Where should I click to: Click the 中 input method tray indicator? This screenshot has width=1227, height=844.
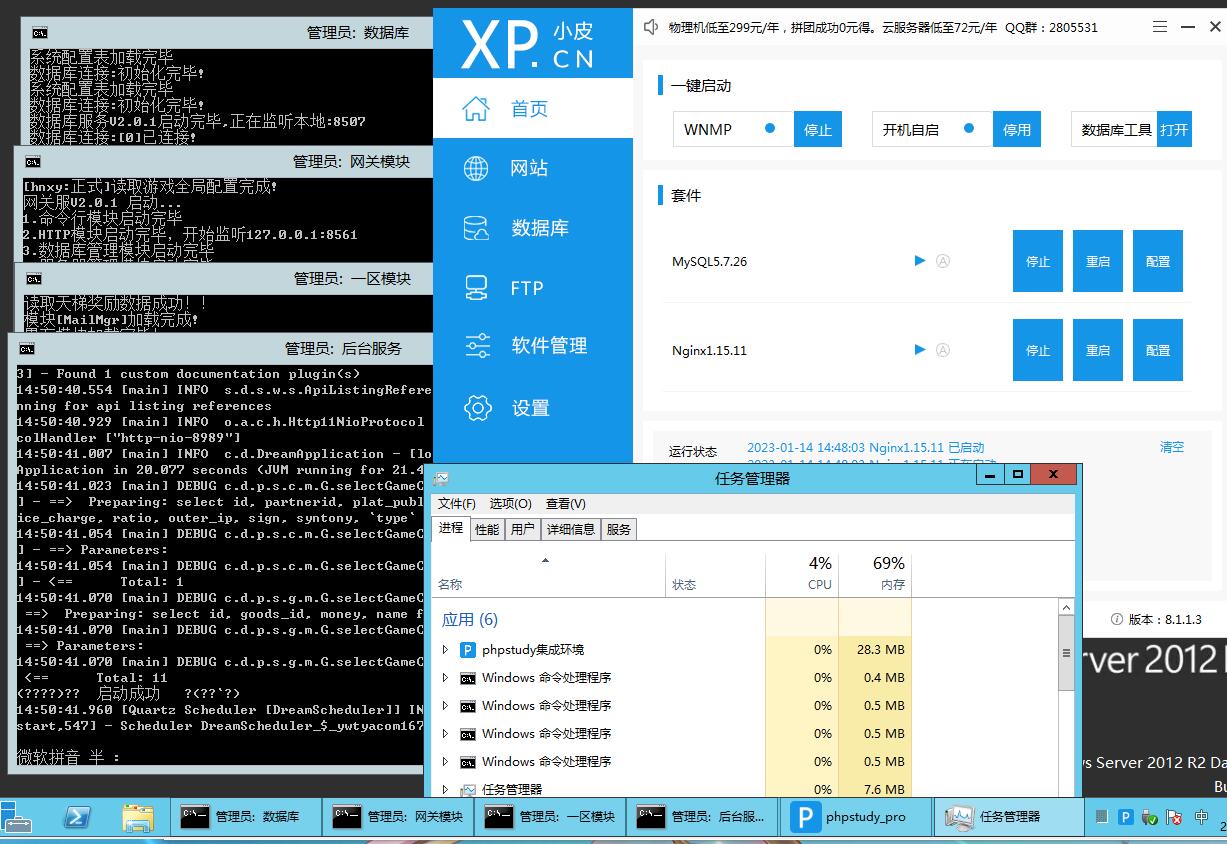[1201, 817]
